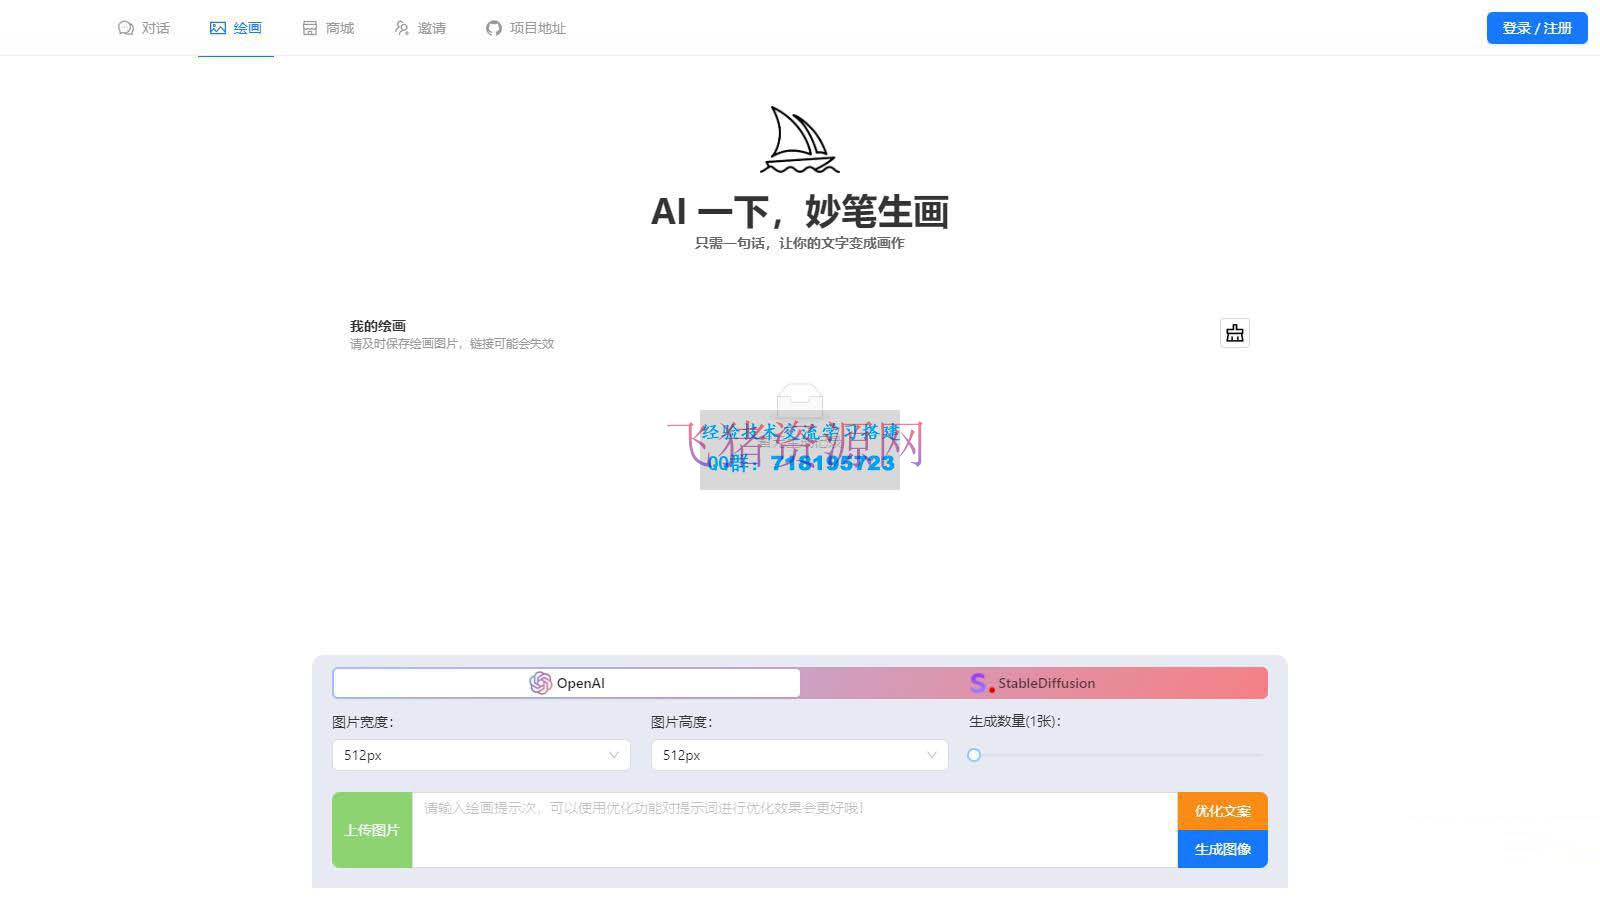Click the 登录/注册 button
1600x900 pixels.
(1536, 28)
